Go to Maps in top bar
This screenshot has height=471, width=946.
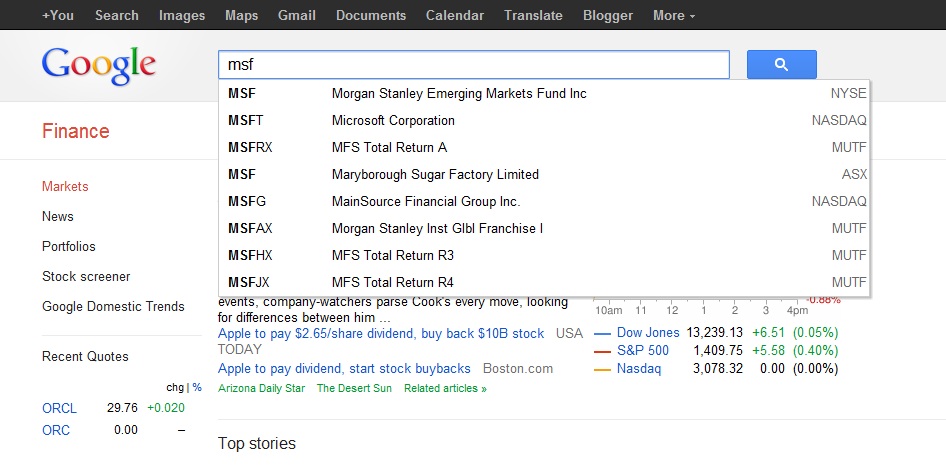(x=241, y=15)
